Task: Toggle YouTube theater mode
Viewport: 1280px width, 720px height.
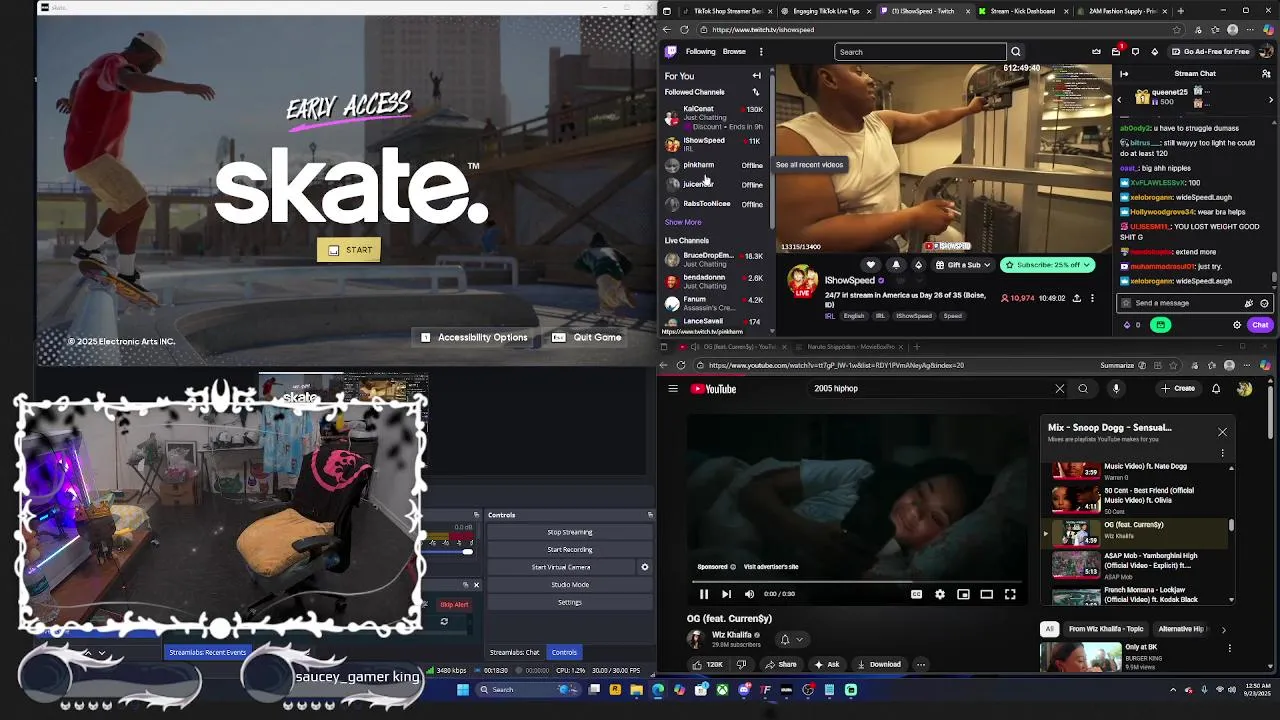Action: click(986, 594)
